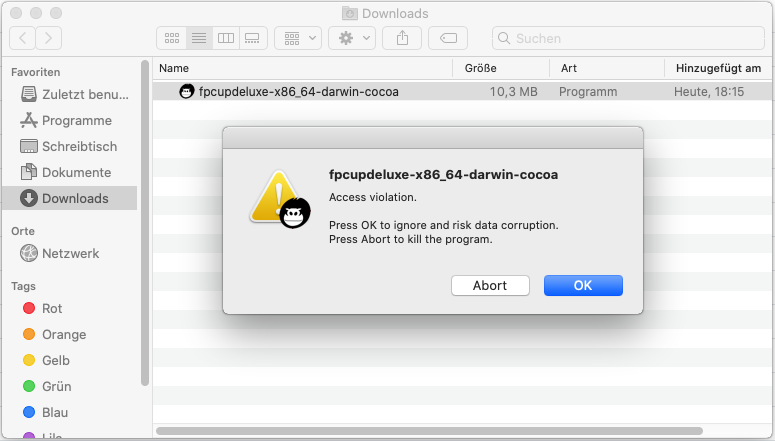Click the fpcupdeluxe file icon in the list
Screen dimensions: 775x441
coord(186,91)
